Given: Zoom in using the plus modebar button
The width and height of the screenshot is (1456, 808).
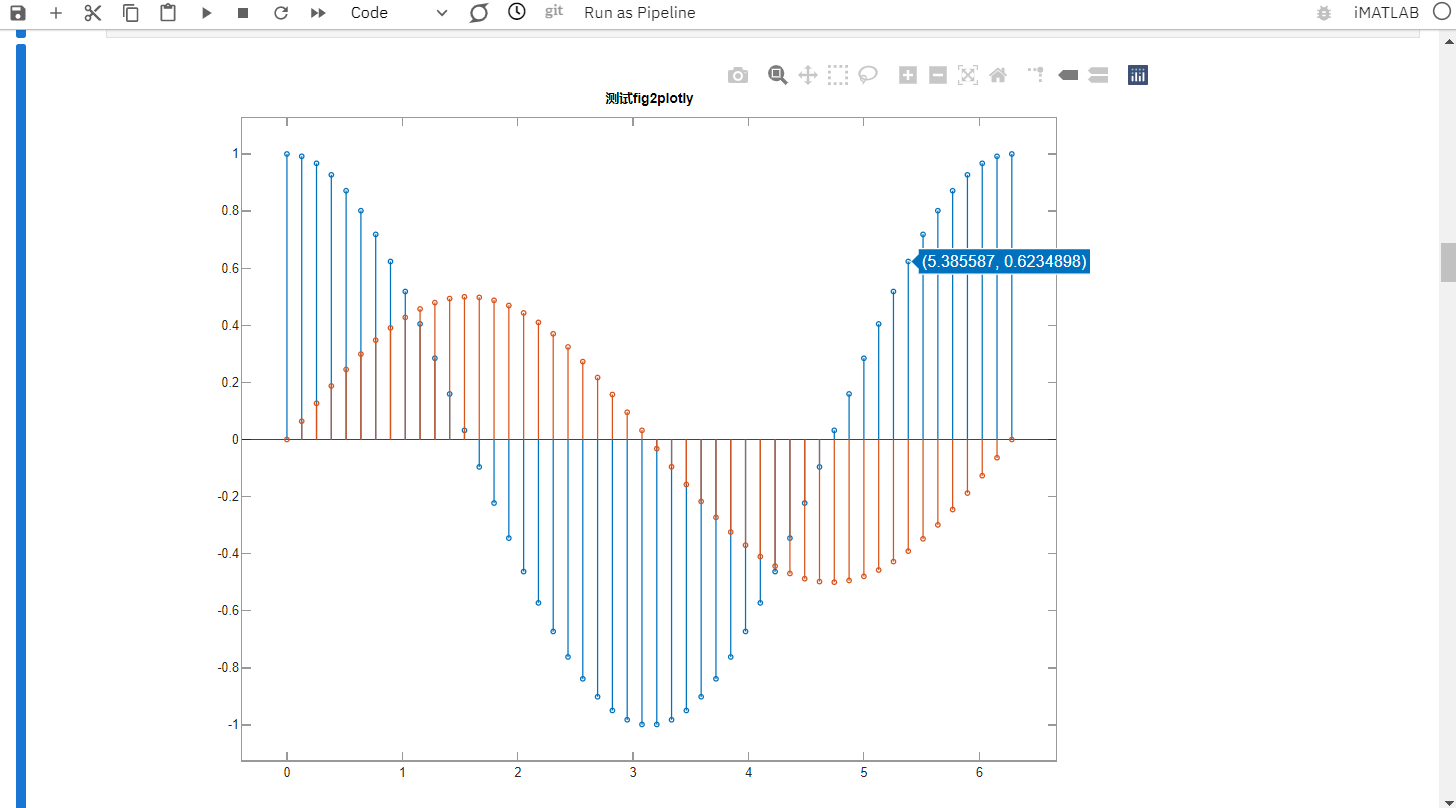Looking at the screenshot, I should (x=908, y=75).
